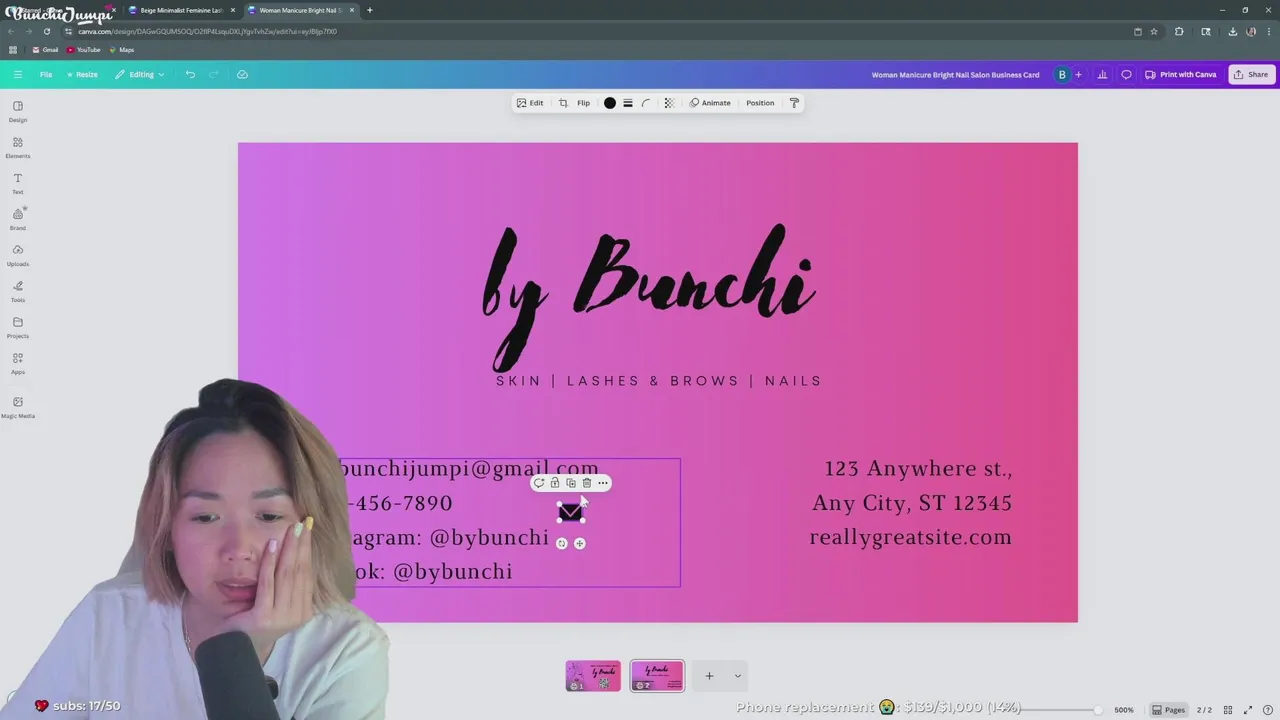Add a new page
The width and height of the screenshot is (1280, 720).
coord(709,676)
